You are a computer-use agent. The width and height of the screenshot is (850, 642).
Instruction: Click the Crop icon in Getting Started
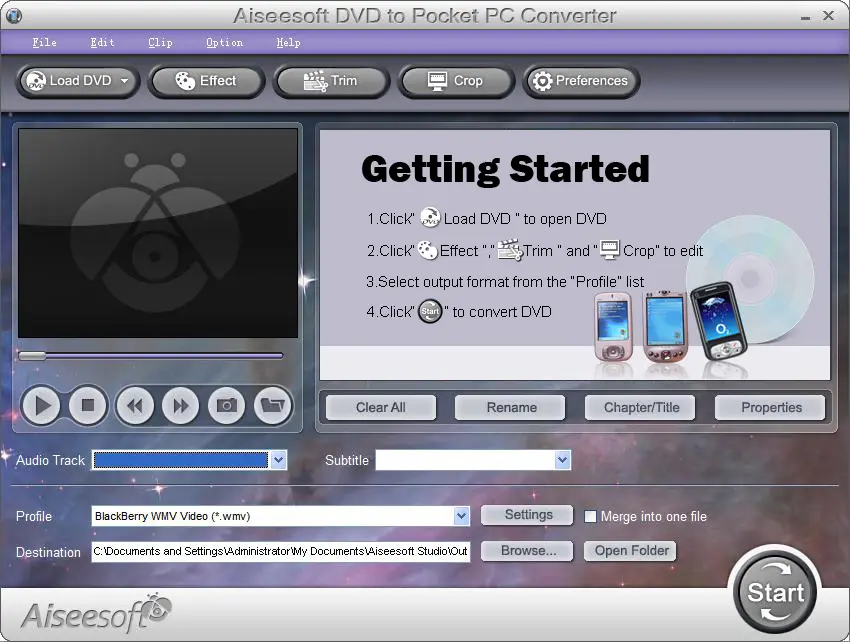click(x=609, y=249)
